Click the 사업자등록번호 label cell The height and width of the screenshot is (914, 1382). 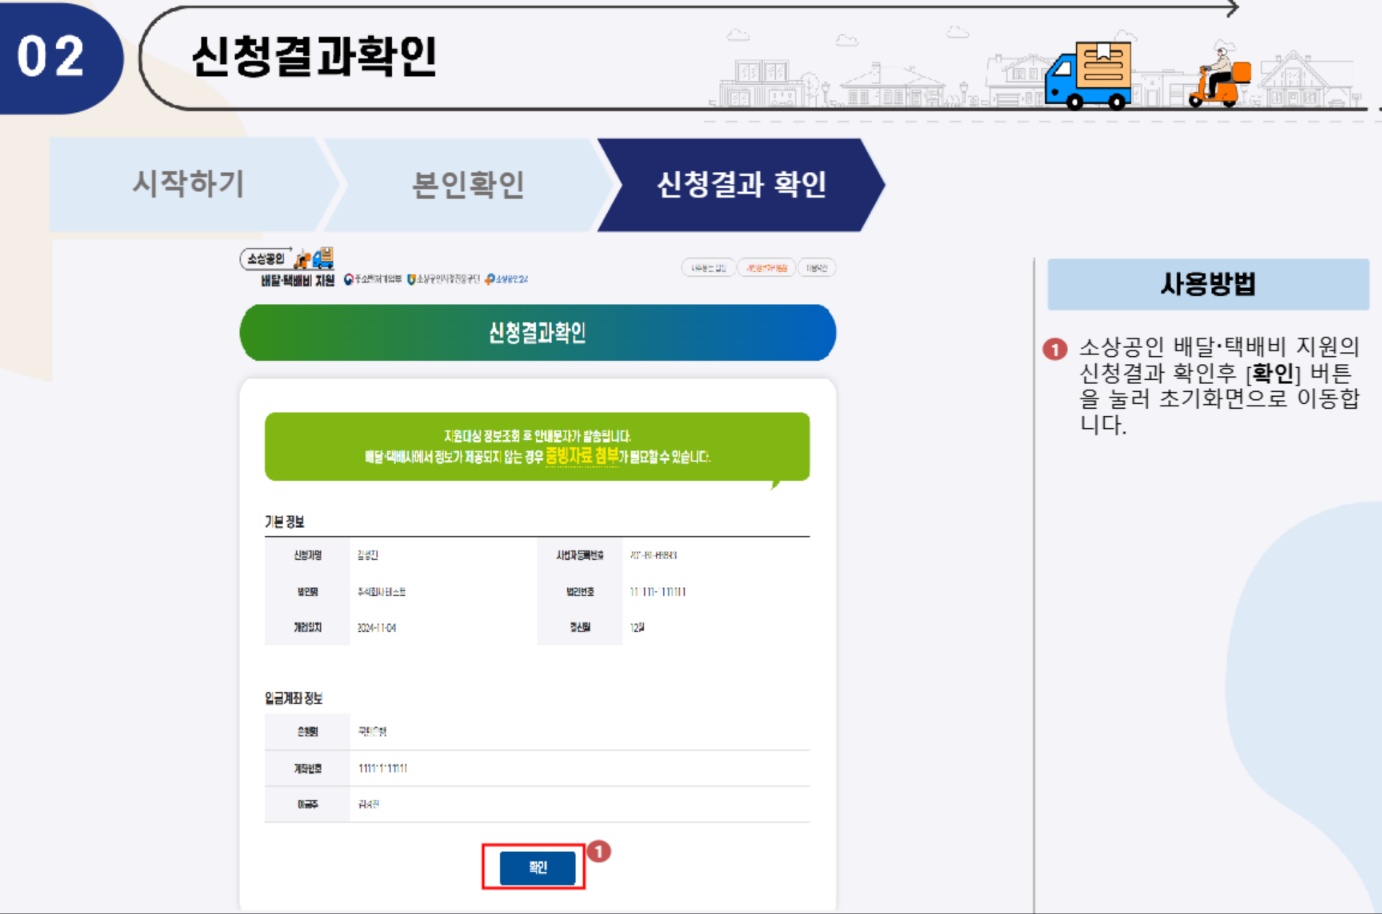(x=580, y=555)
